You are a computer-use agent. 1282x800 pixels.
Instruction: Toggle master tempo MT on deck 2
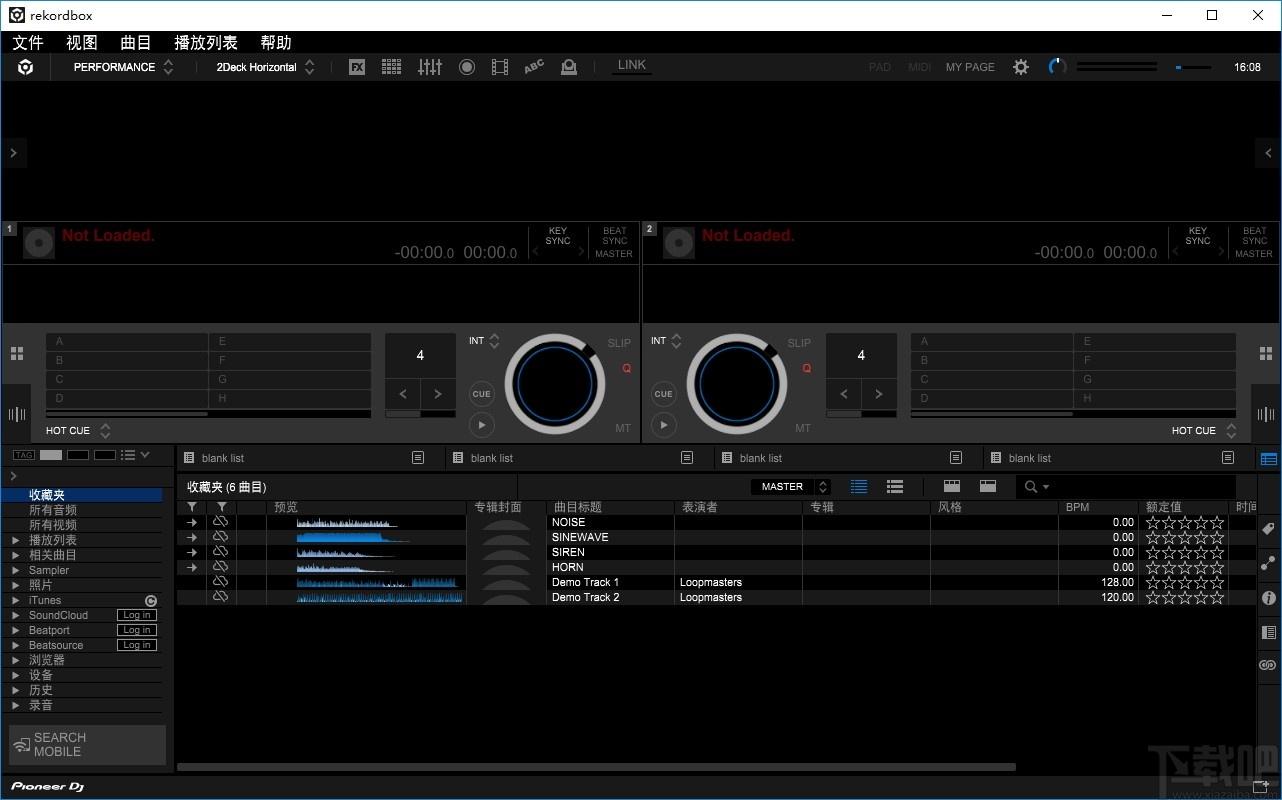pyautogui.click(x=803, y=428)
